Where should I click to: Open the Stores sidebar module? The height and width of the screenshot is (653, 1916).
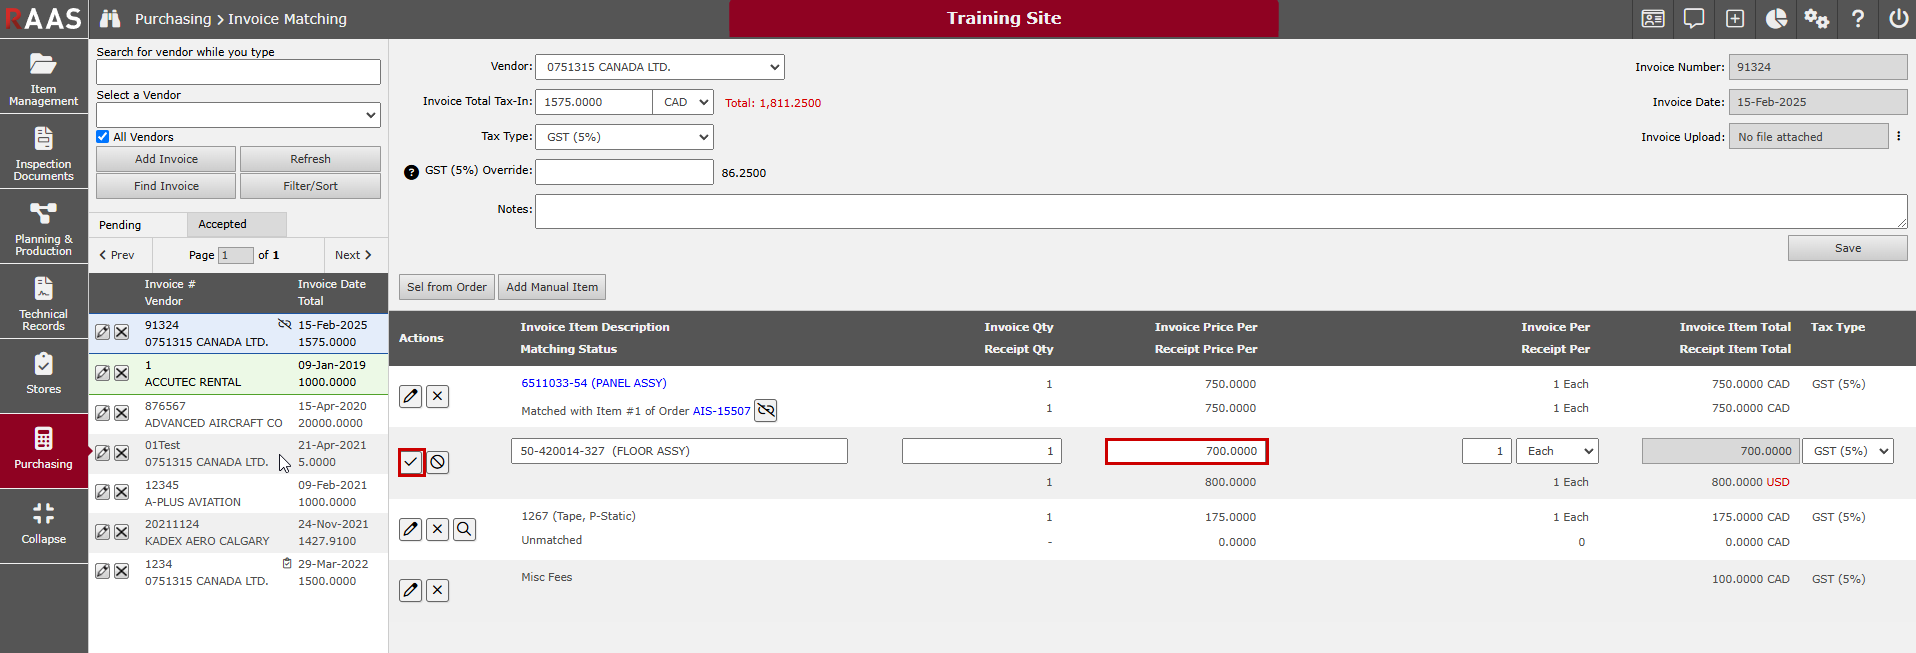tap(43, 374)
